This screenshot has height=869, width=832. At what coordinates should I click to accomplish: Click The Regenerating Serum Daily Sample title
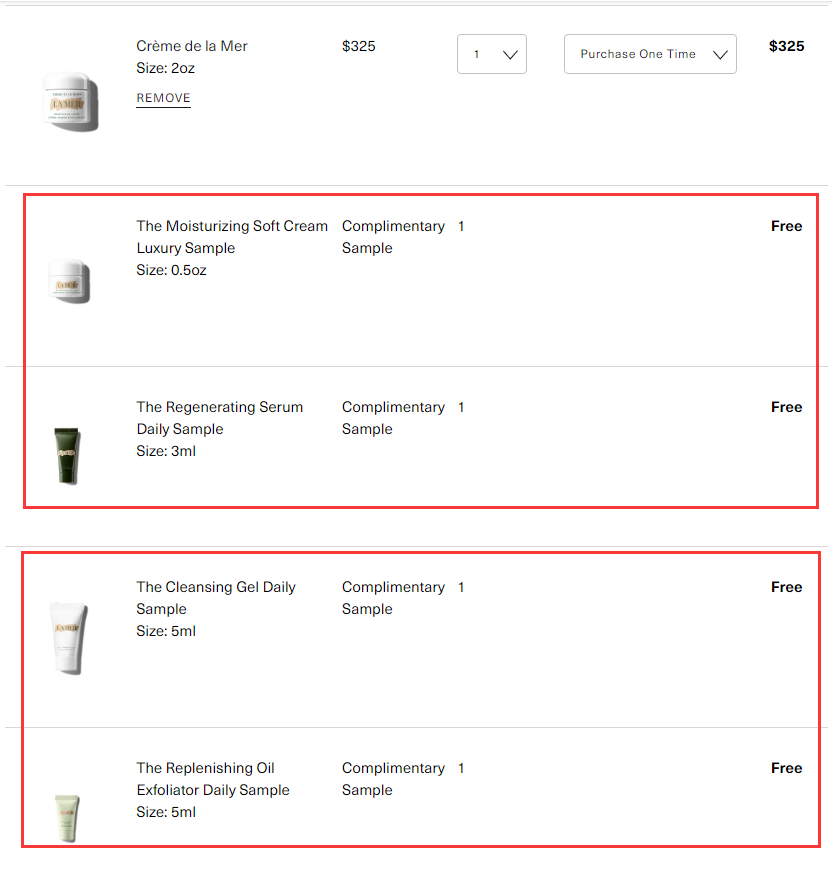219,418
